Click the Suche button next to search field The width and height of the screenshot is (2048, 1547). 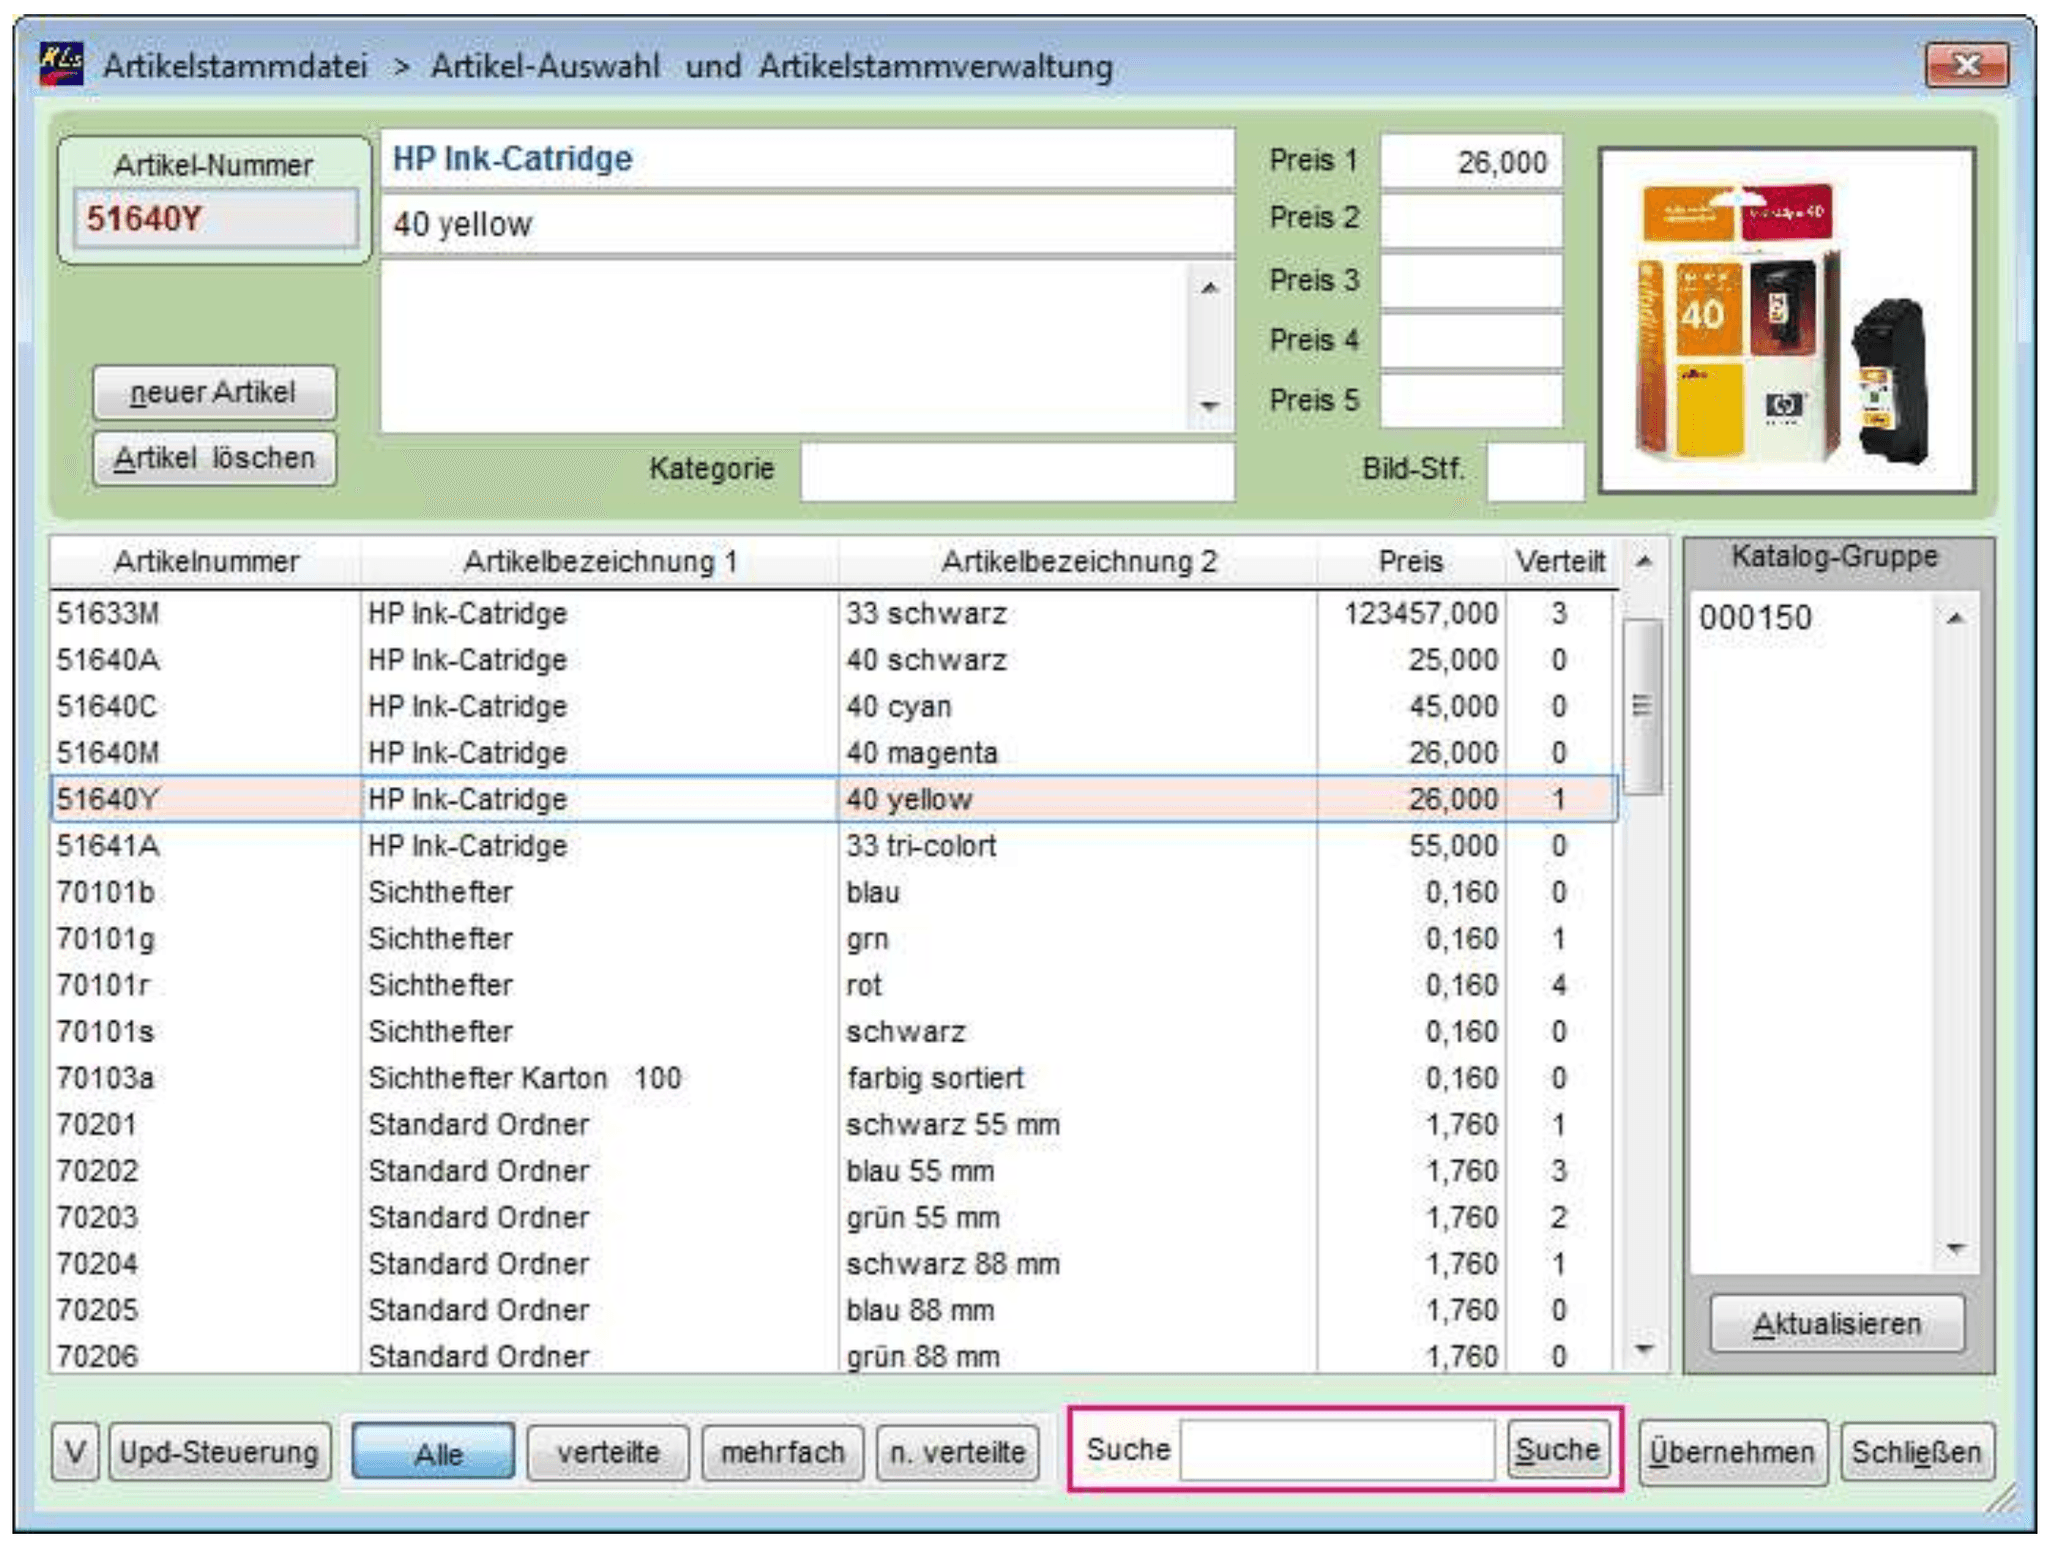point(1557,1449)
